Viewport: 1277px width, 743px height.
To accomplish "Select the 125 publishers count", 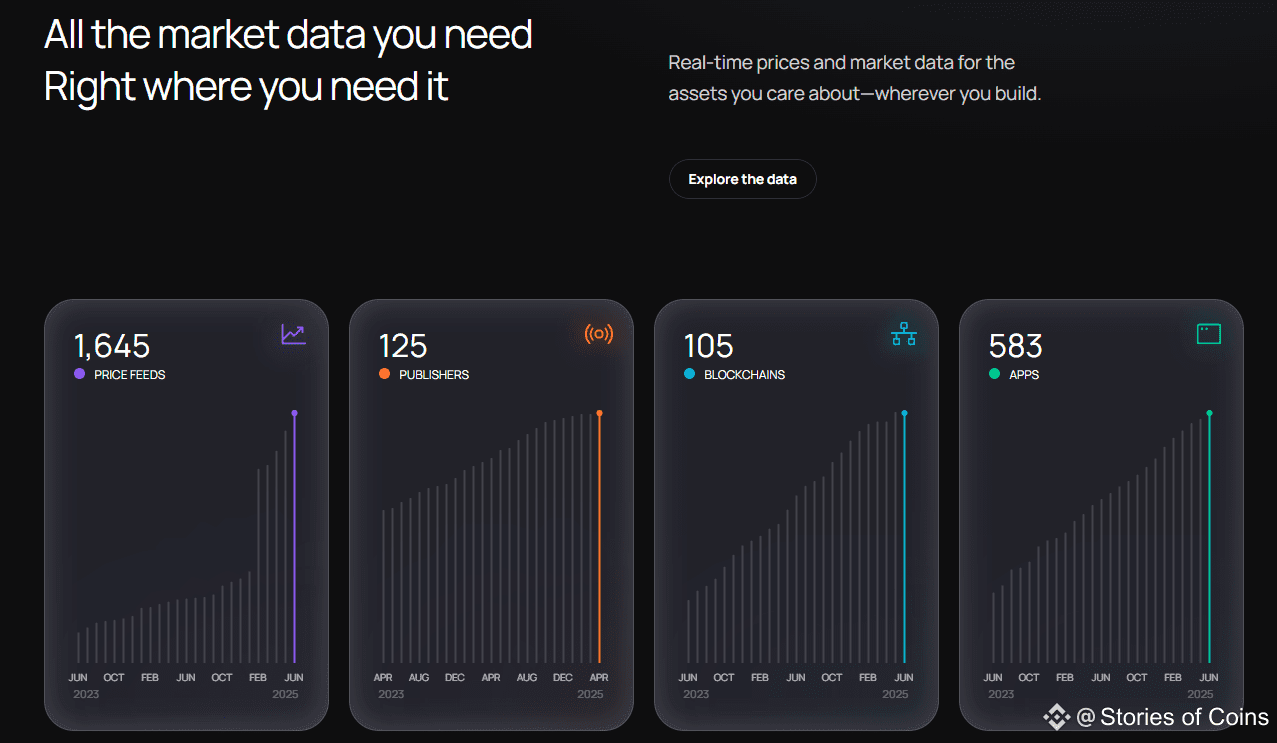I will tap(403, 346).
